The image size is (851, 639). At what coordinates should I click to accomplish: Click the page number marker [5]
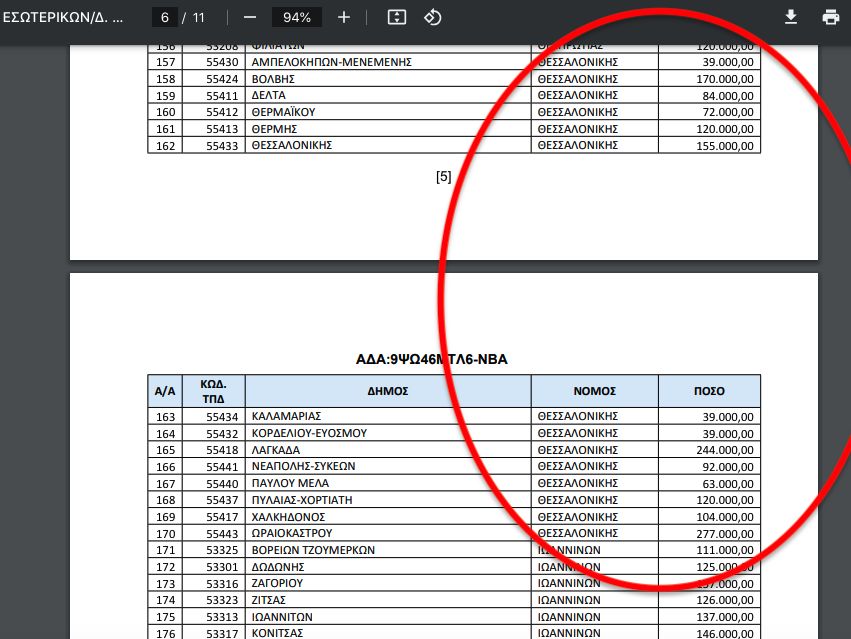(x=443, y=176)
